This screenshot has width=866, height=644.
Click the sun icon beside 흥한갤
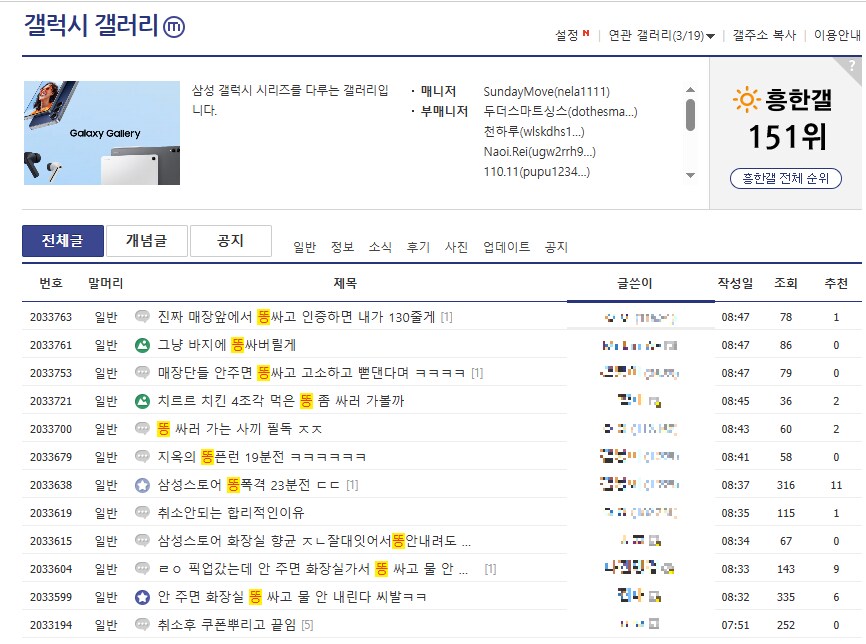(x=745, y=99)
